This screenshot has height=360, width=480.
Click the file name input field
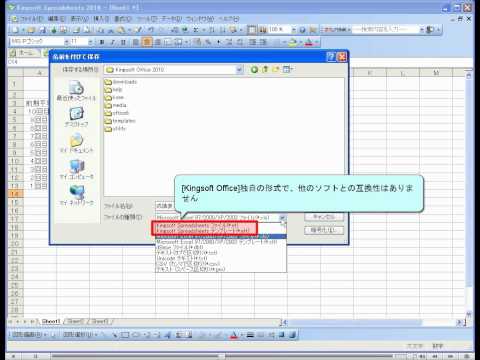[x=166, y=206]
